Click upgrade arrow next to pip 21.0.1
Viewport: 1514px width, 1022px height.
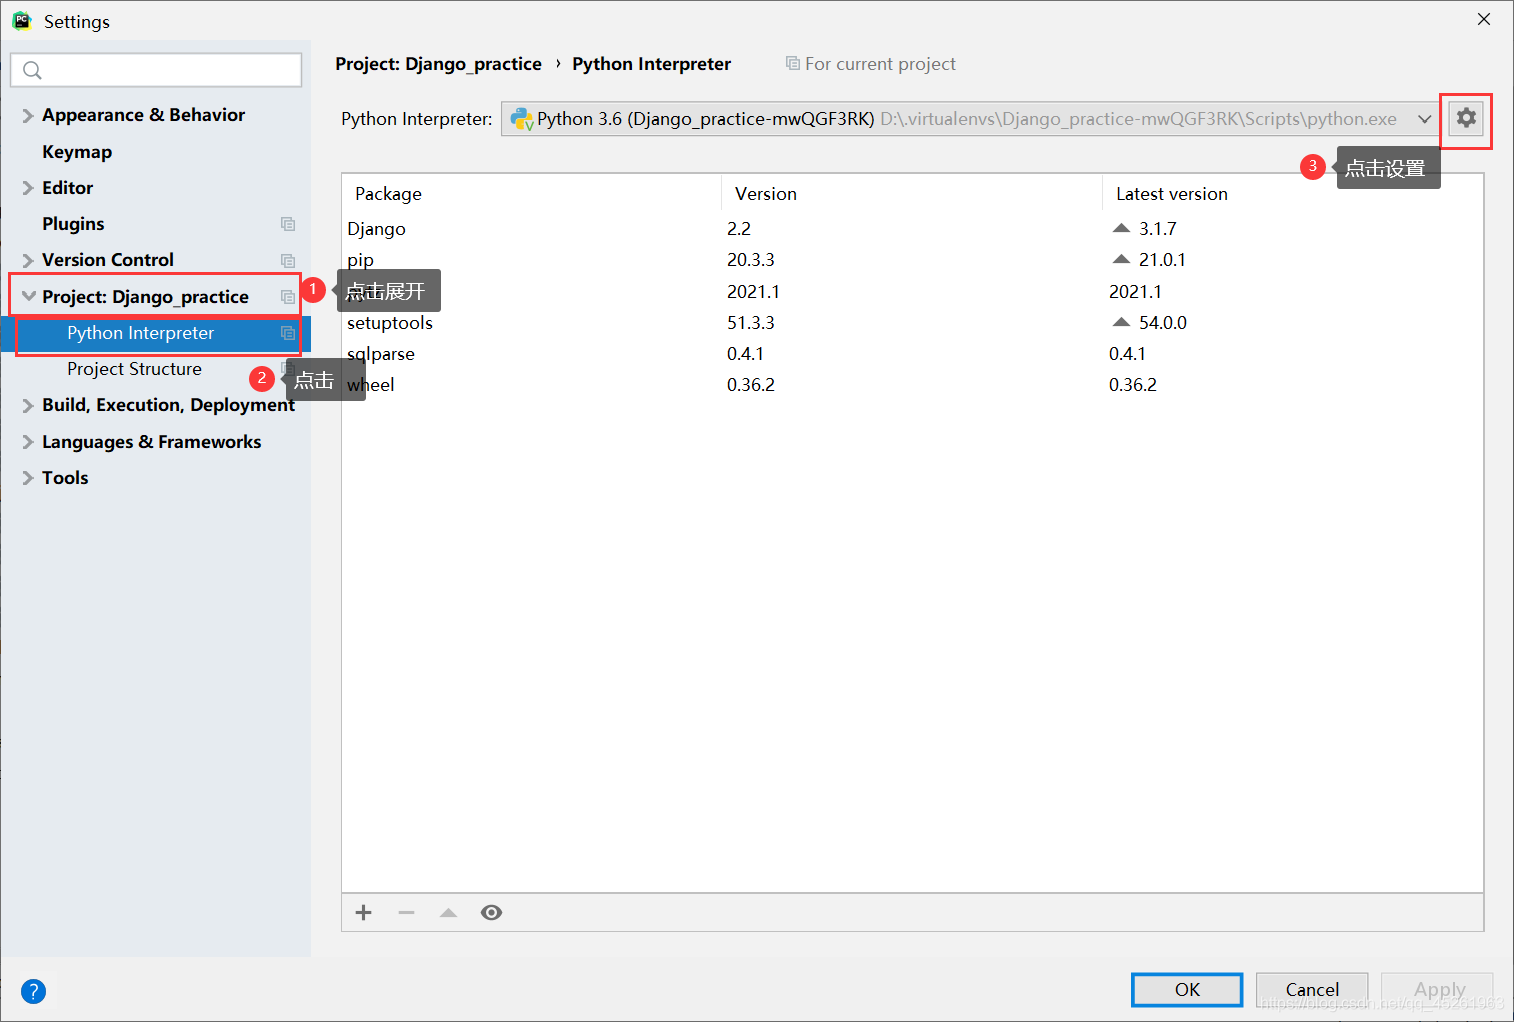point(1121,259)
